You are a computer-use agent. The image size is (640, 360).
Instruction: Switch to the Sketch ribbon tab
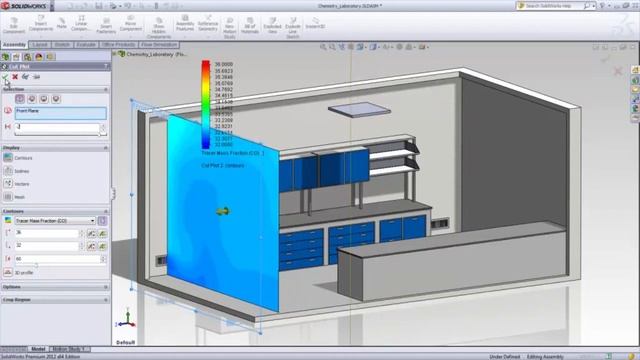[x=62, y=45]
